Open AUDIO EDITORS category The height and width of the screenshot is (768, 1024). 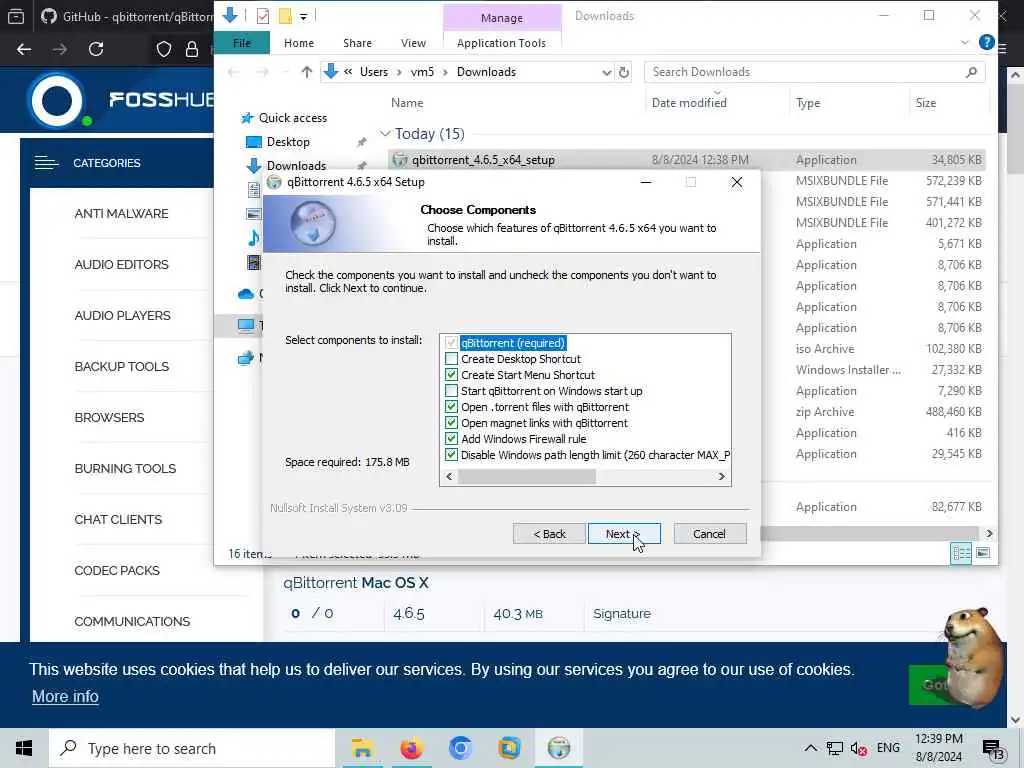[x=121, y=264]
